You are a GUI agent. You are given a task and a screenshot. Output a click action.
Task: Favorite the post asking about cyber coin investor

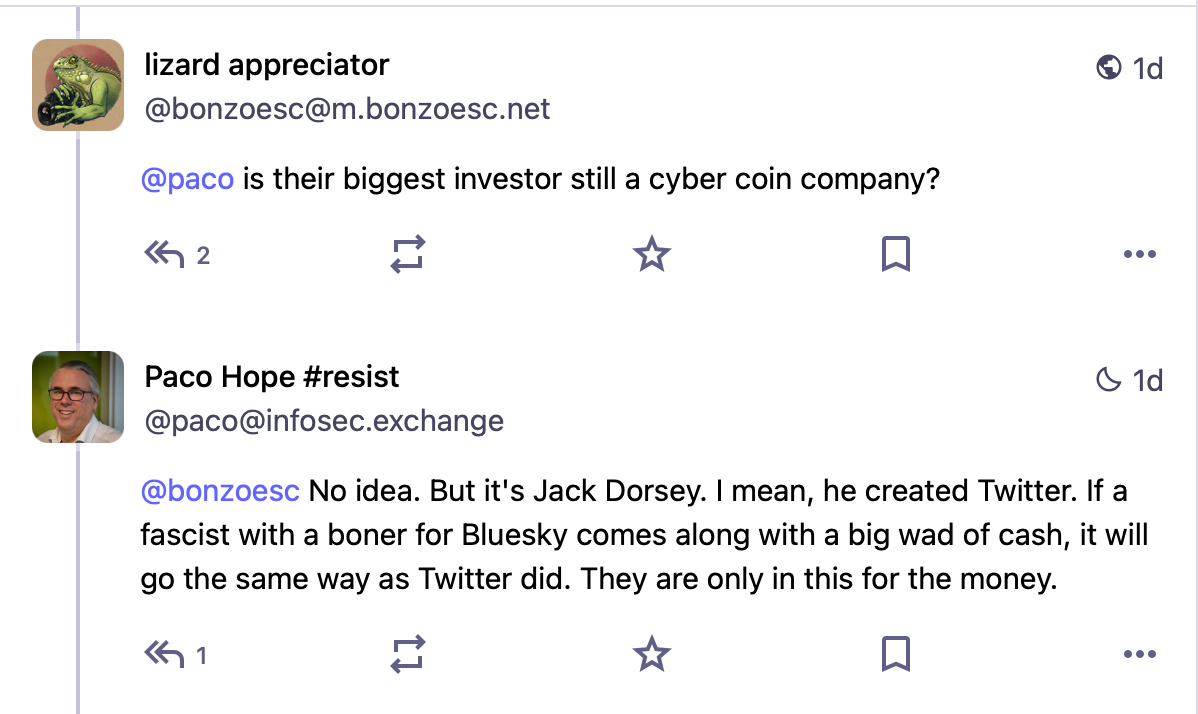(x=652, y=255)
